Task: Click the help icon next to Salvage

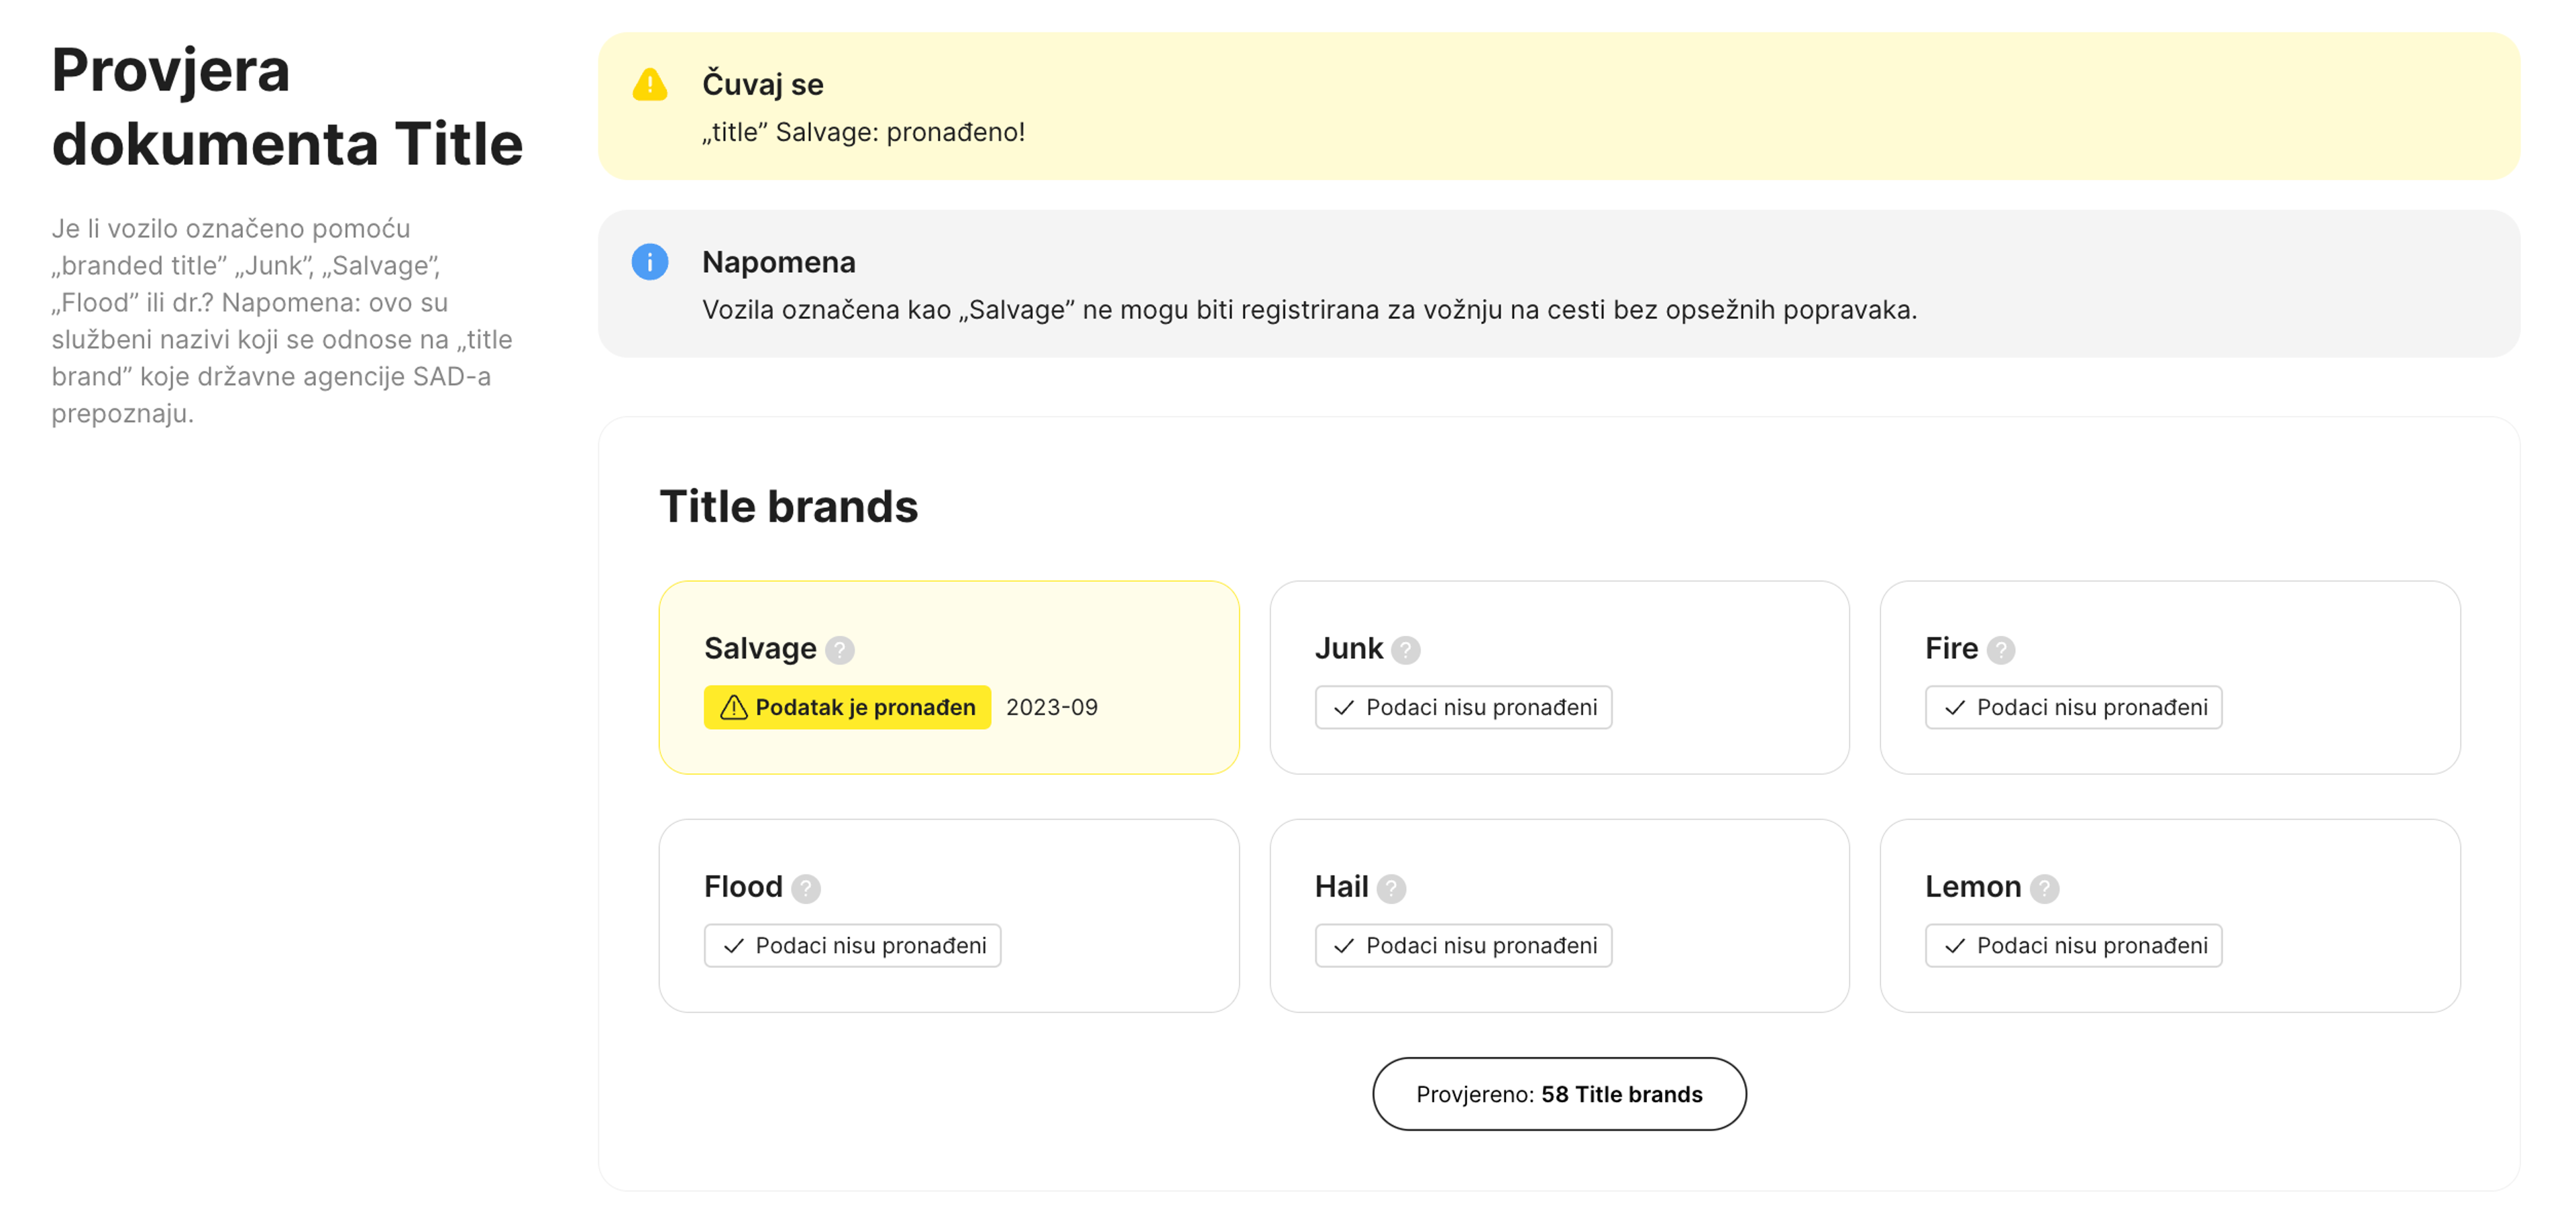Action: (x=839, y=650)
